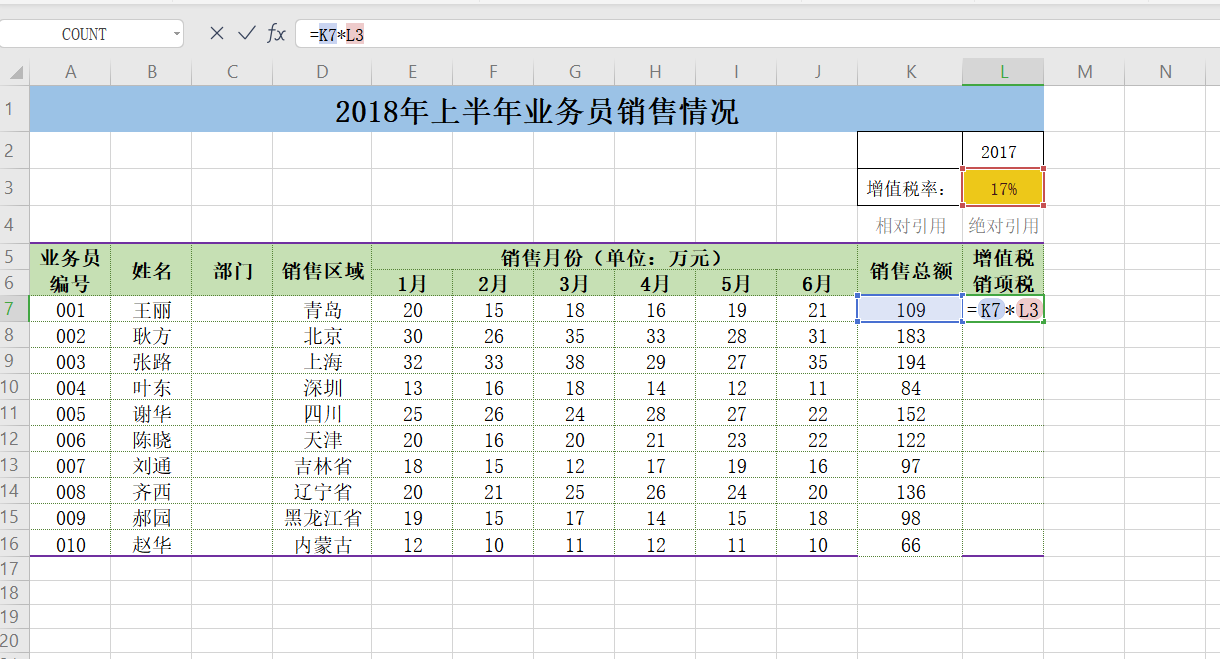The height and width of the screenshot is (659, 1220).
Task: Select column K header
Action: coord(910,72)
